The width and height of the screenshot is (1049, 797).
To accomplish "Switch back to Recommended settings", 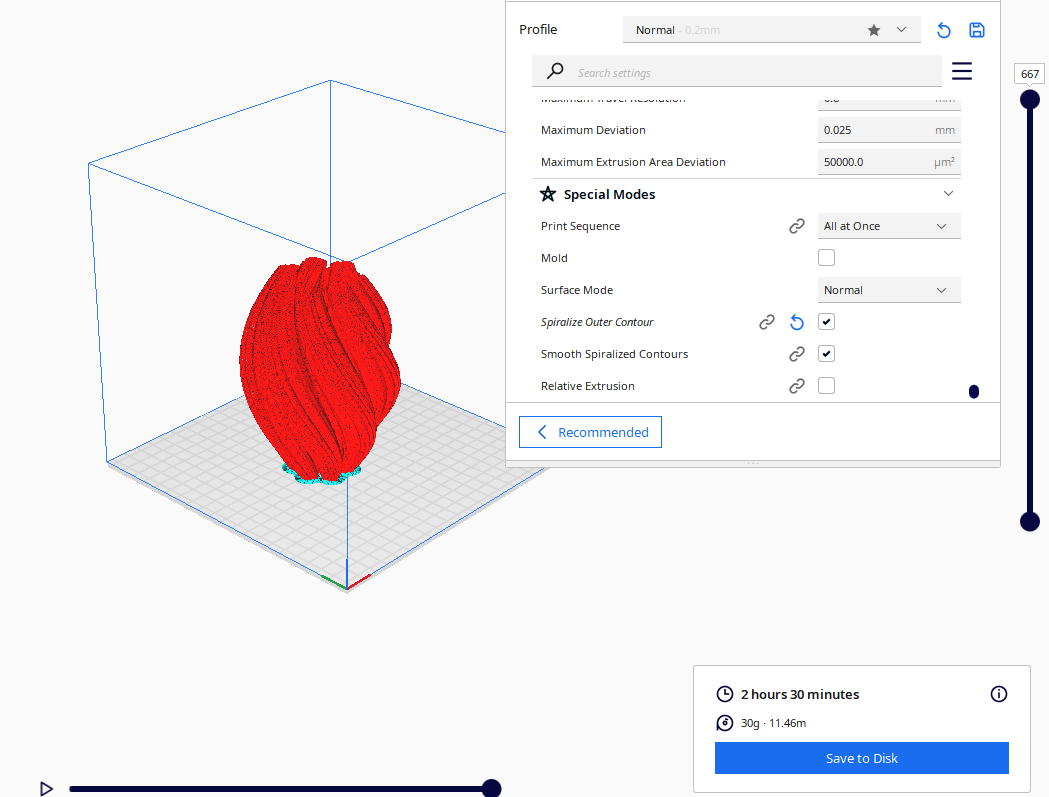I will pos(590,432).
